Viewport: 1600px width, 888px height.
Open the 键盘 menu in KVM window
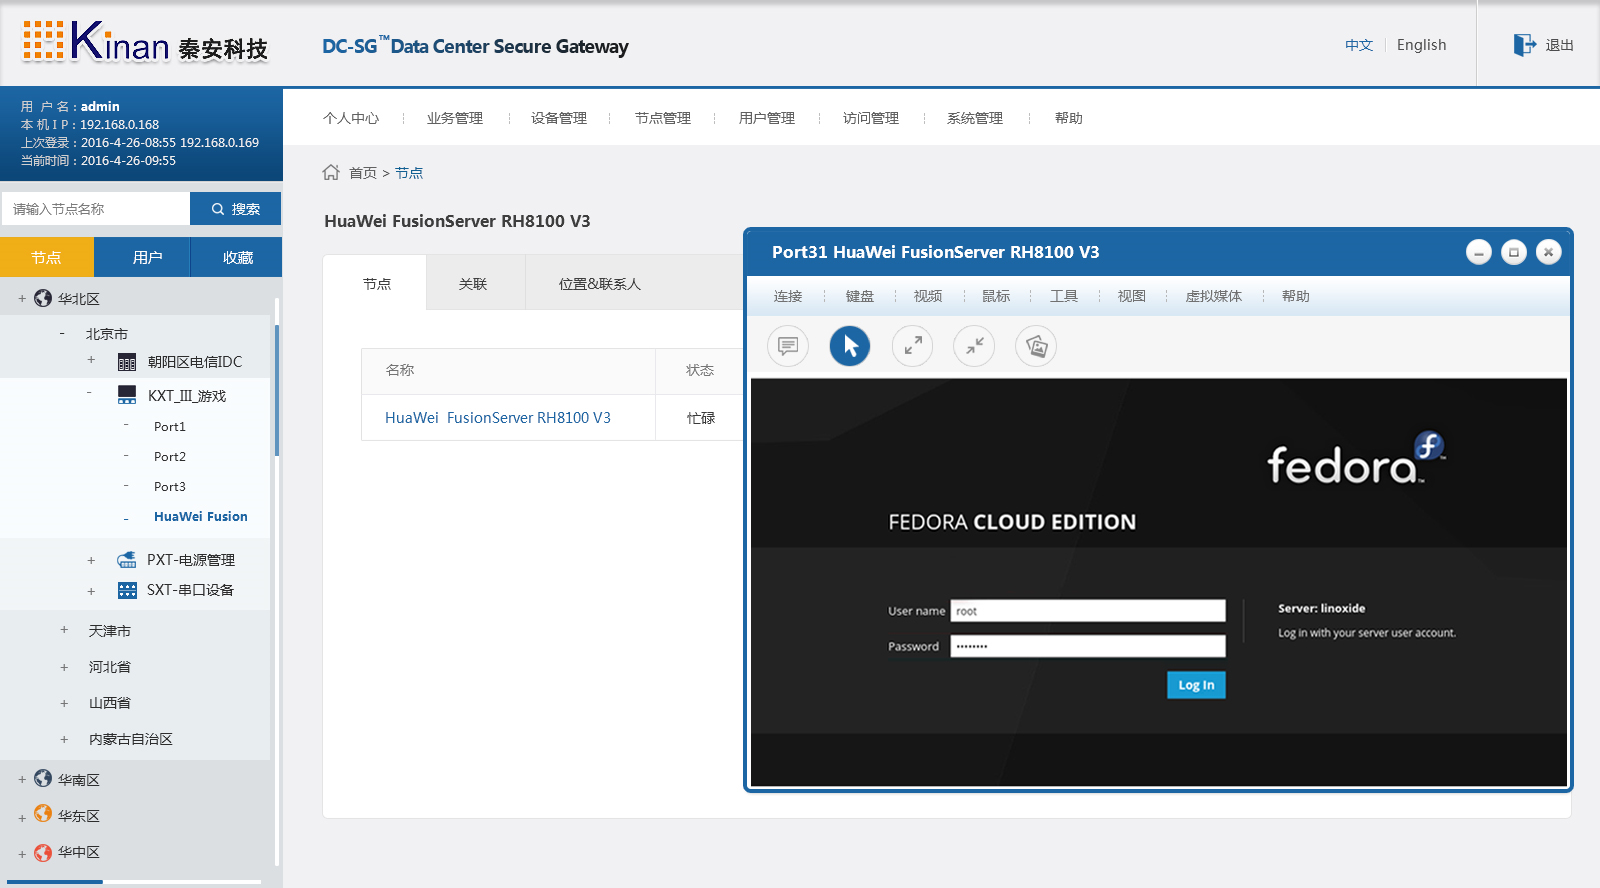[x=860, y=296]
